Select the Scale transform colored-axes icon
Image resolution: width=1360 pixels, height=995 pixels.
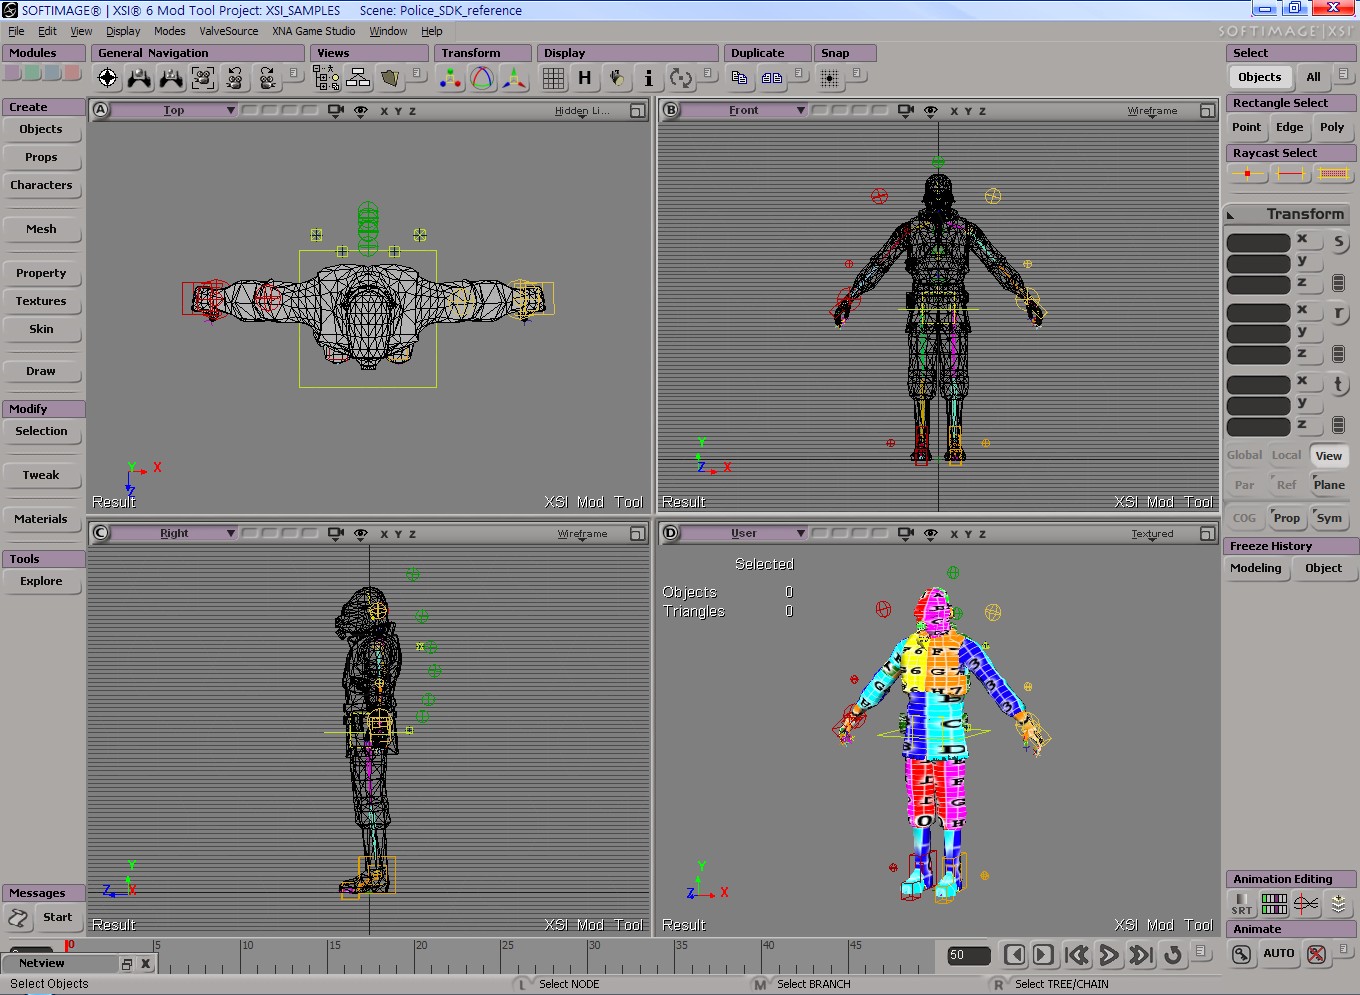[450, 78]
